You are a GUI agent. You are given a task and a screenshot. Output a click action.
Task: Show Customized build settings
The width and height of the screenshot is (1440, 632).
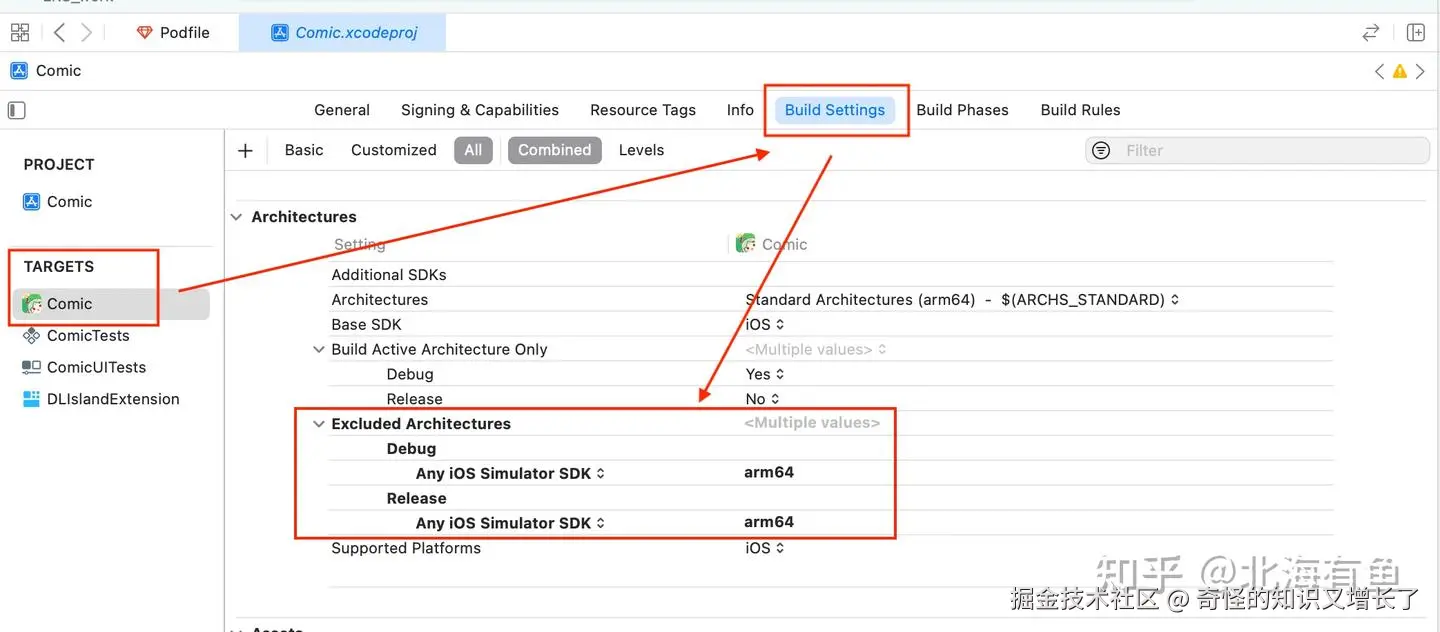click(x=394, y=150)
